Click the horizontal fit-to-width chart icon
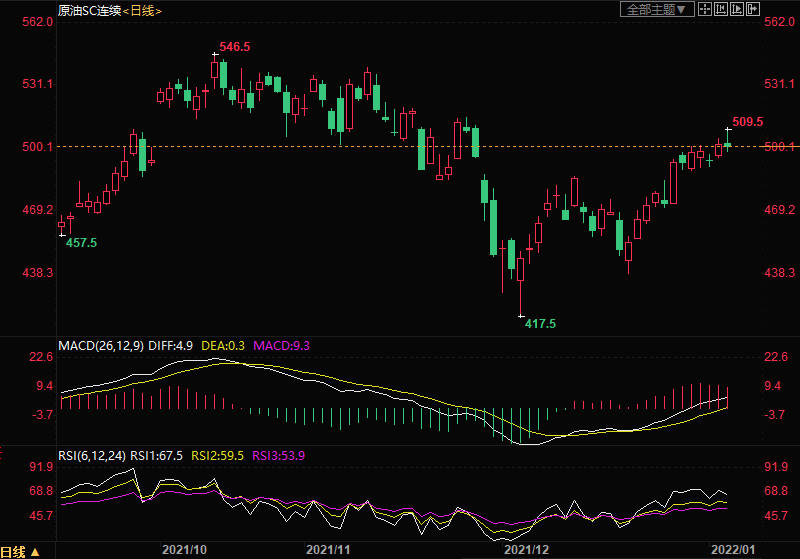 [x=720, y=9]
